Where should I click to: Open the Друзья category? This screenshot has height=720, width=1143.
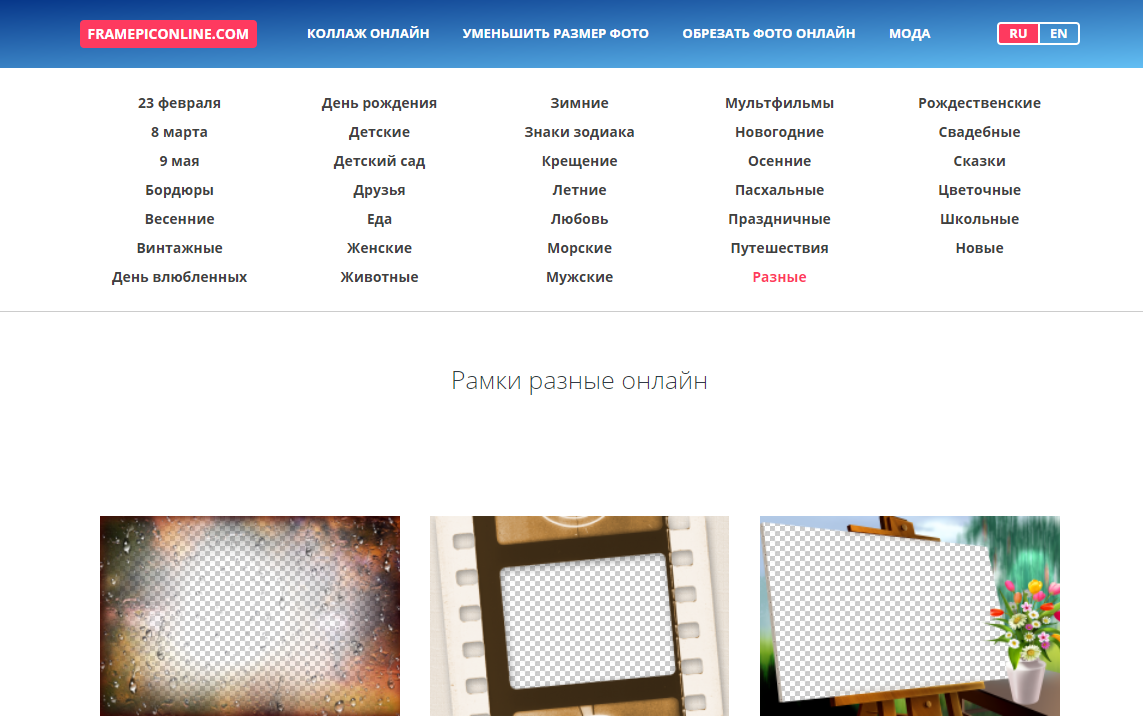click(380, 190)
